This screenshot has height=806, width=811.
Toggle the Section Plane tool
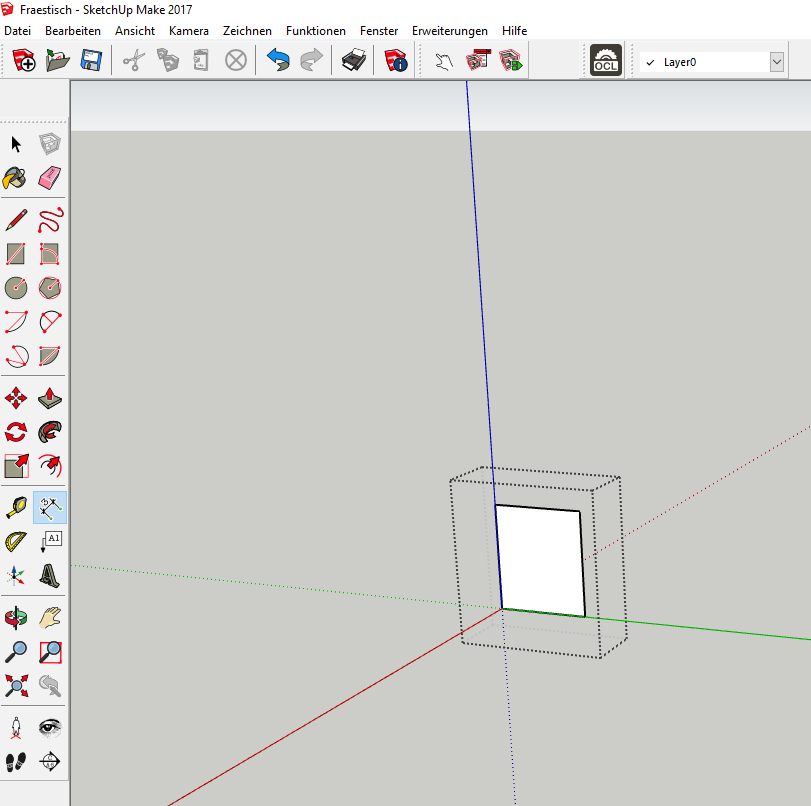50,762
